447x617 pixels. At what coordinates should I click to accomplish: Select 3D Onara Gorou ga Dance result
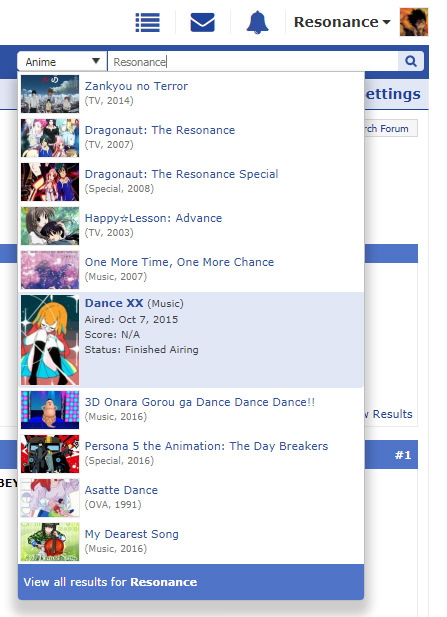point(191,410)
